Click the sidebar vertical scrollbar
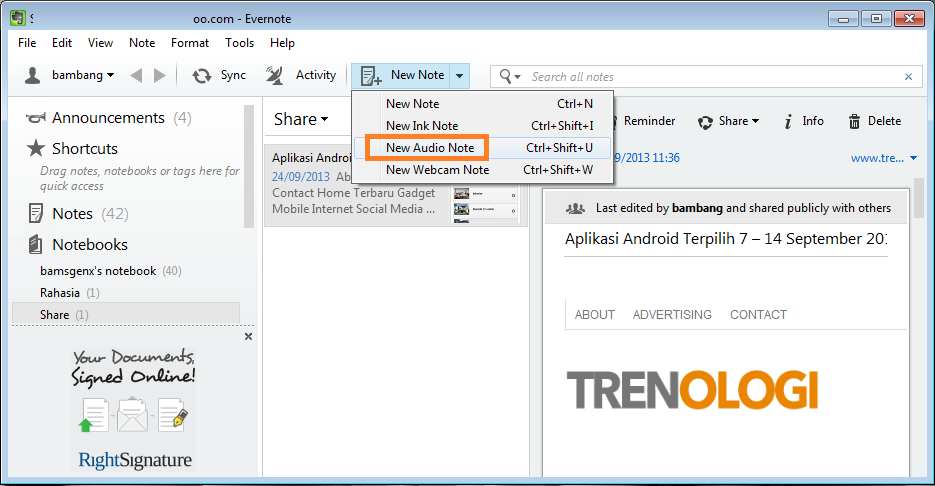This screenshot has width=935, height=486. tap(249, 167)
